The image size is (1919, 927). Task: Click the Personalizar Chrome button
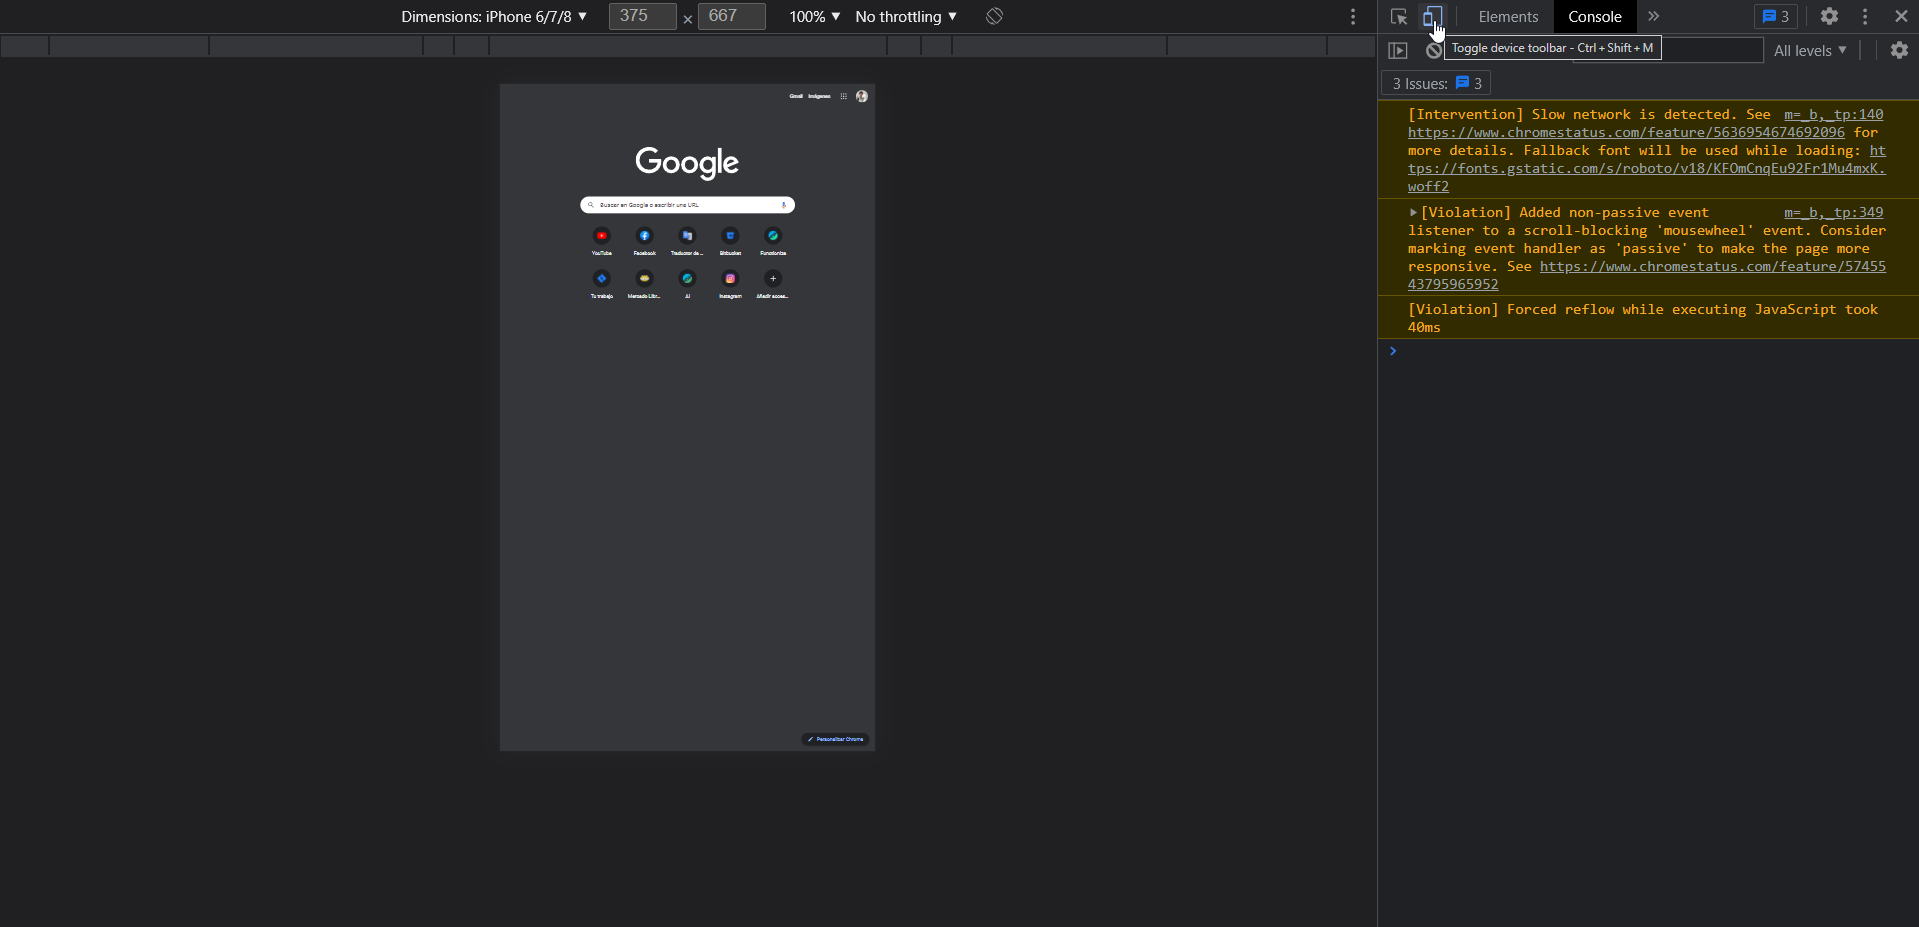[835, 739]
